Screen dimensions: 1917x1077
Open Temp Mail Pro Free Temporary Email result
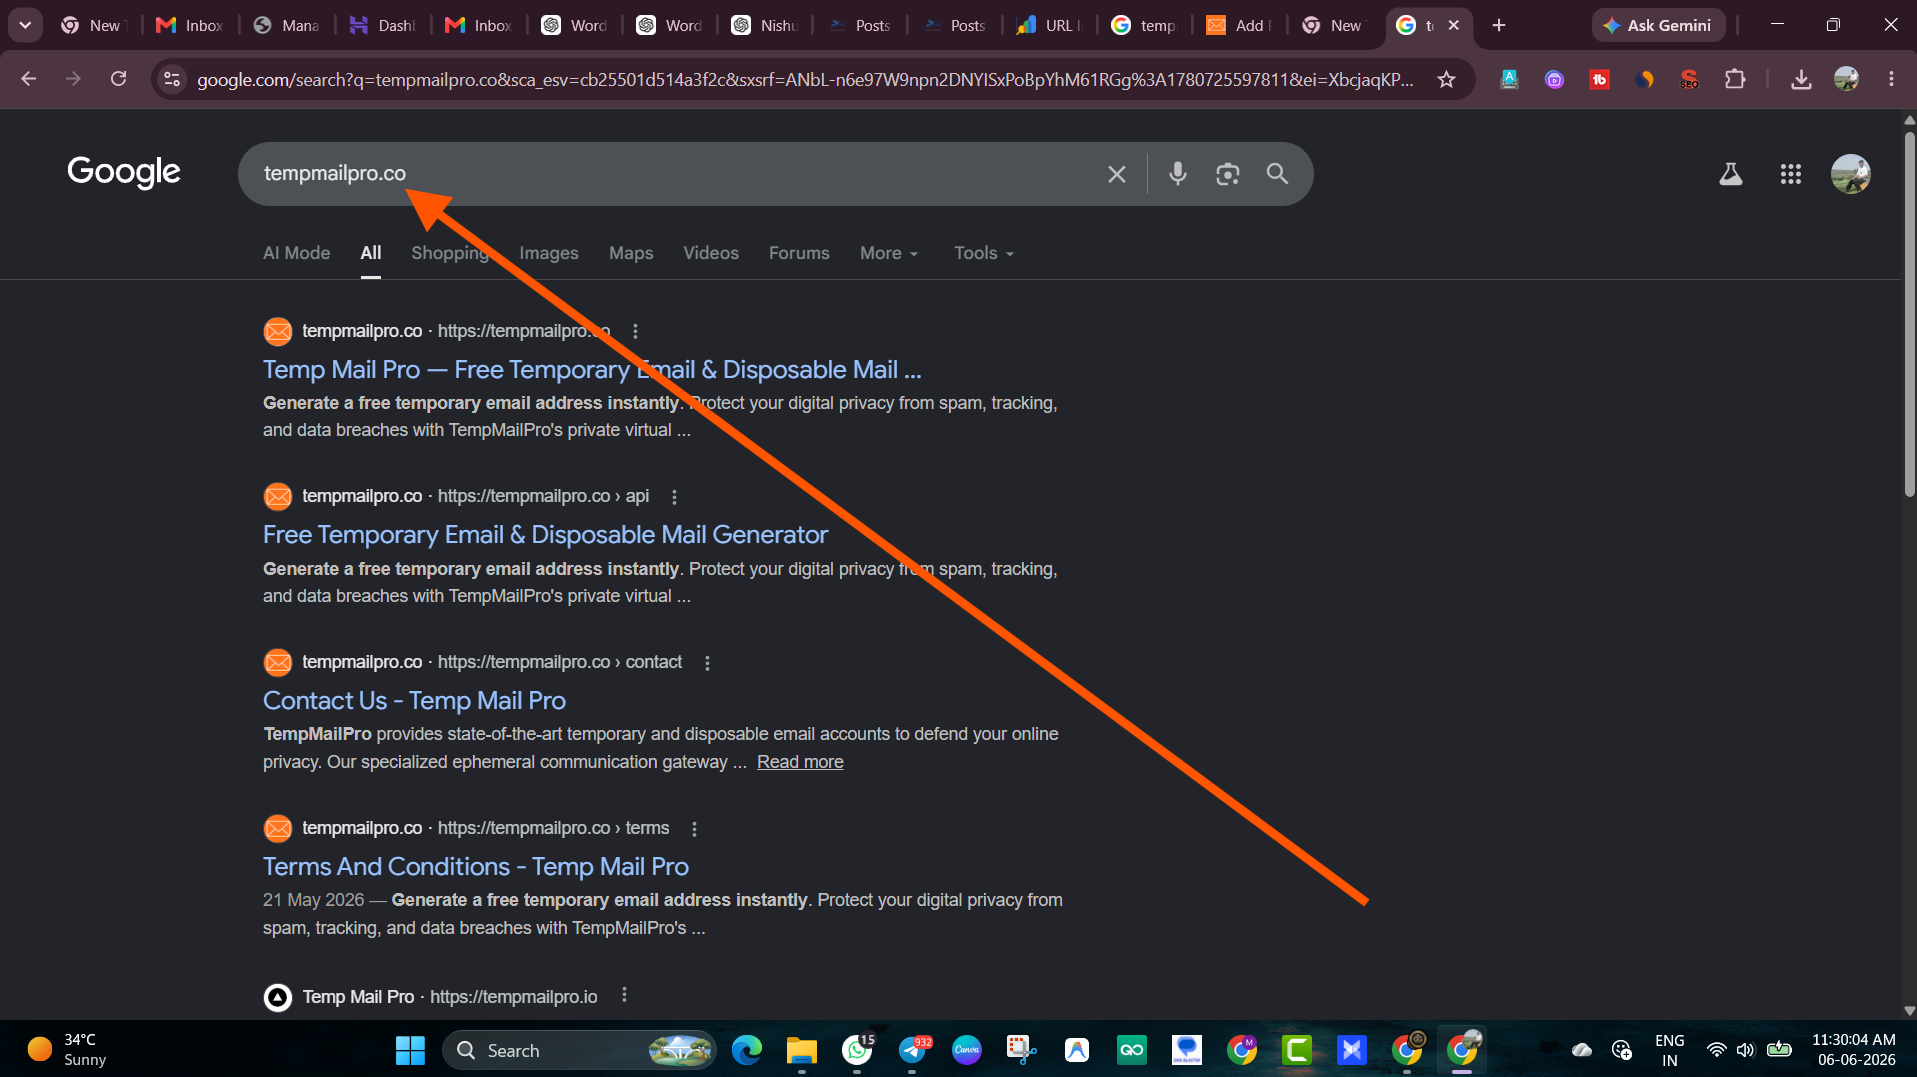(592, 370)
